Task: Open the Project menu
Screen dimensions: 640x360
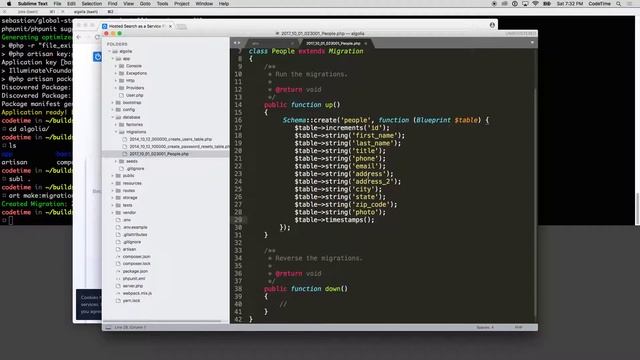Action: [182, 4]
